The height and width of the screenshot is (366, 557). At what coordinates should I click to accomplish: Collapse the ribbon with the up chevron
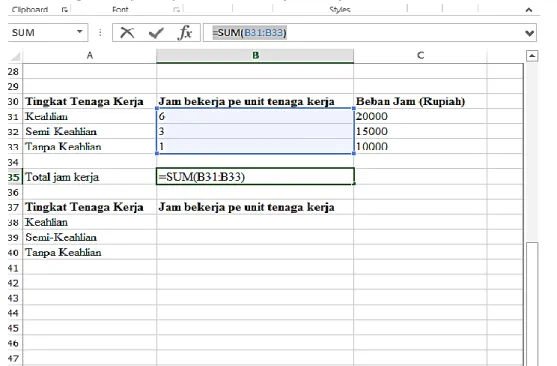[529, 10]
